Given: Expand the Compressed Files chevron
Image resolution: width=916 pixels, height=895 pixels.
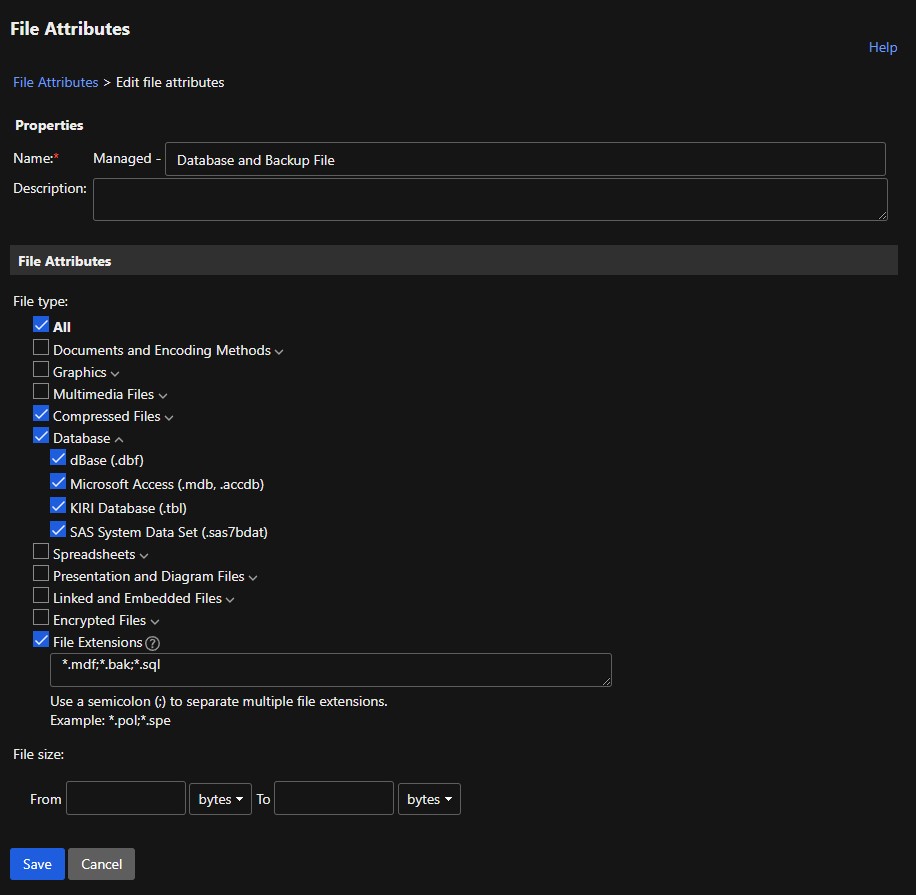Looking at the screenshot, I should coord(169,418).
